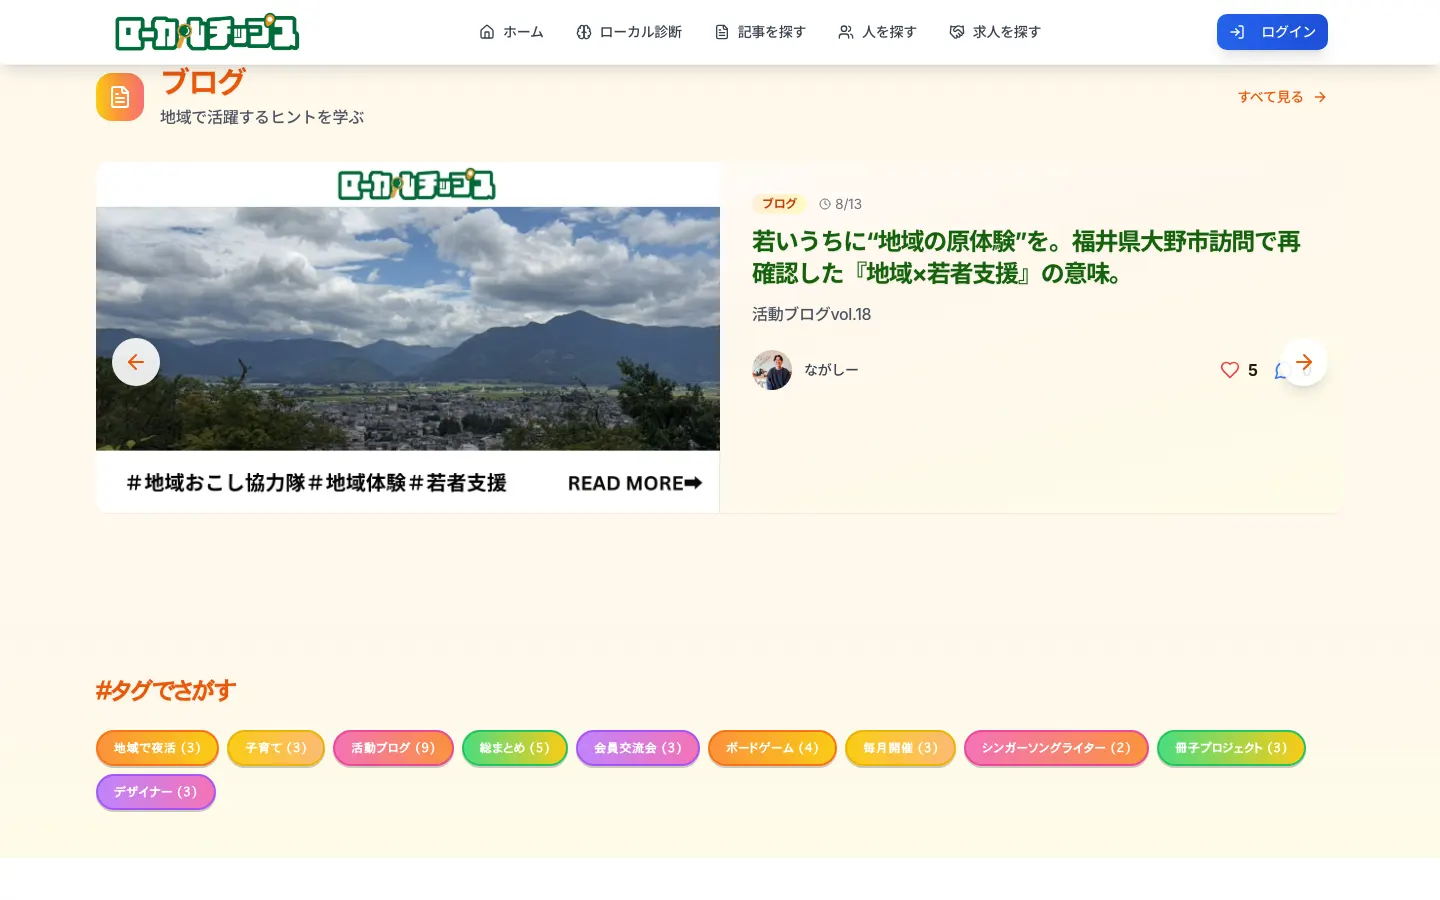Click the 活動ブログvol.18 subtitle
Screen dimensions: 1440x900
pyautogui.click(x=812, y=314)
